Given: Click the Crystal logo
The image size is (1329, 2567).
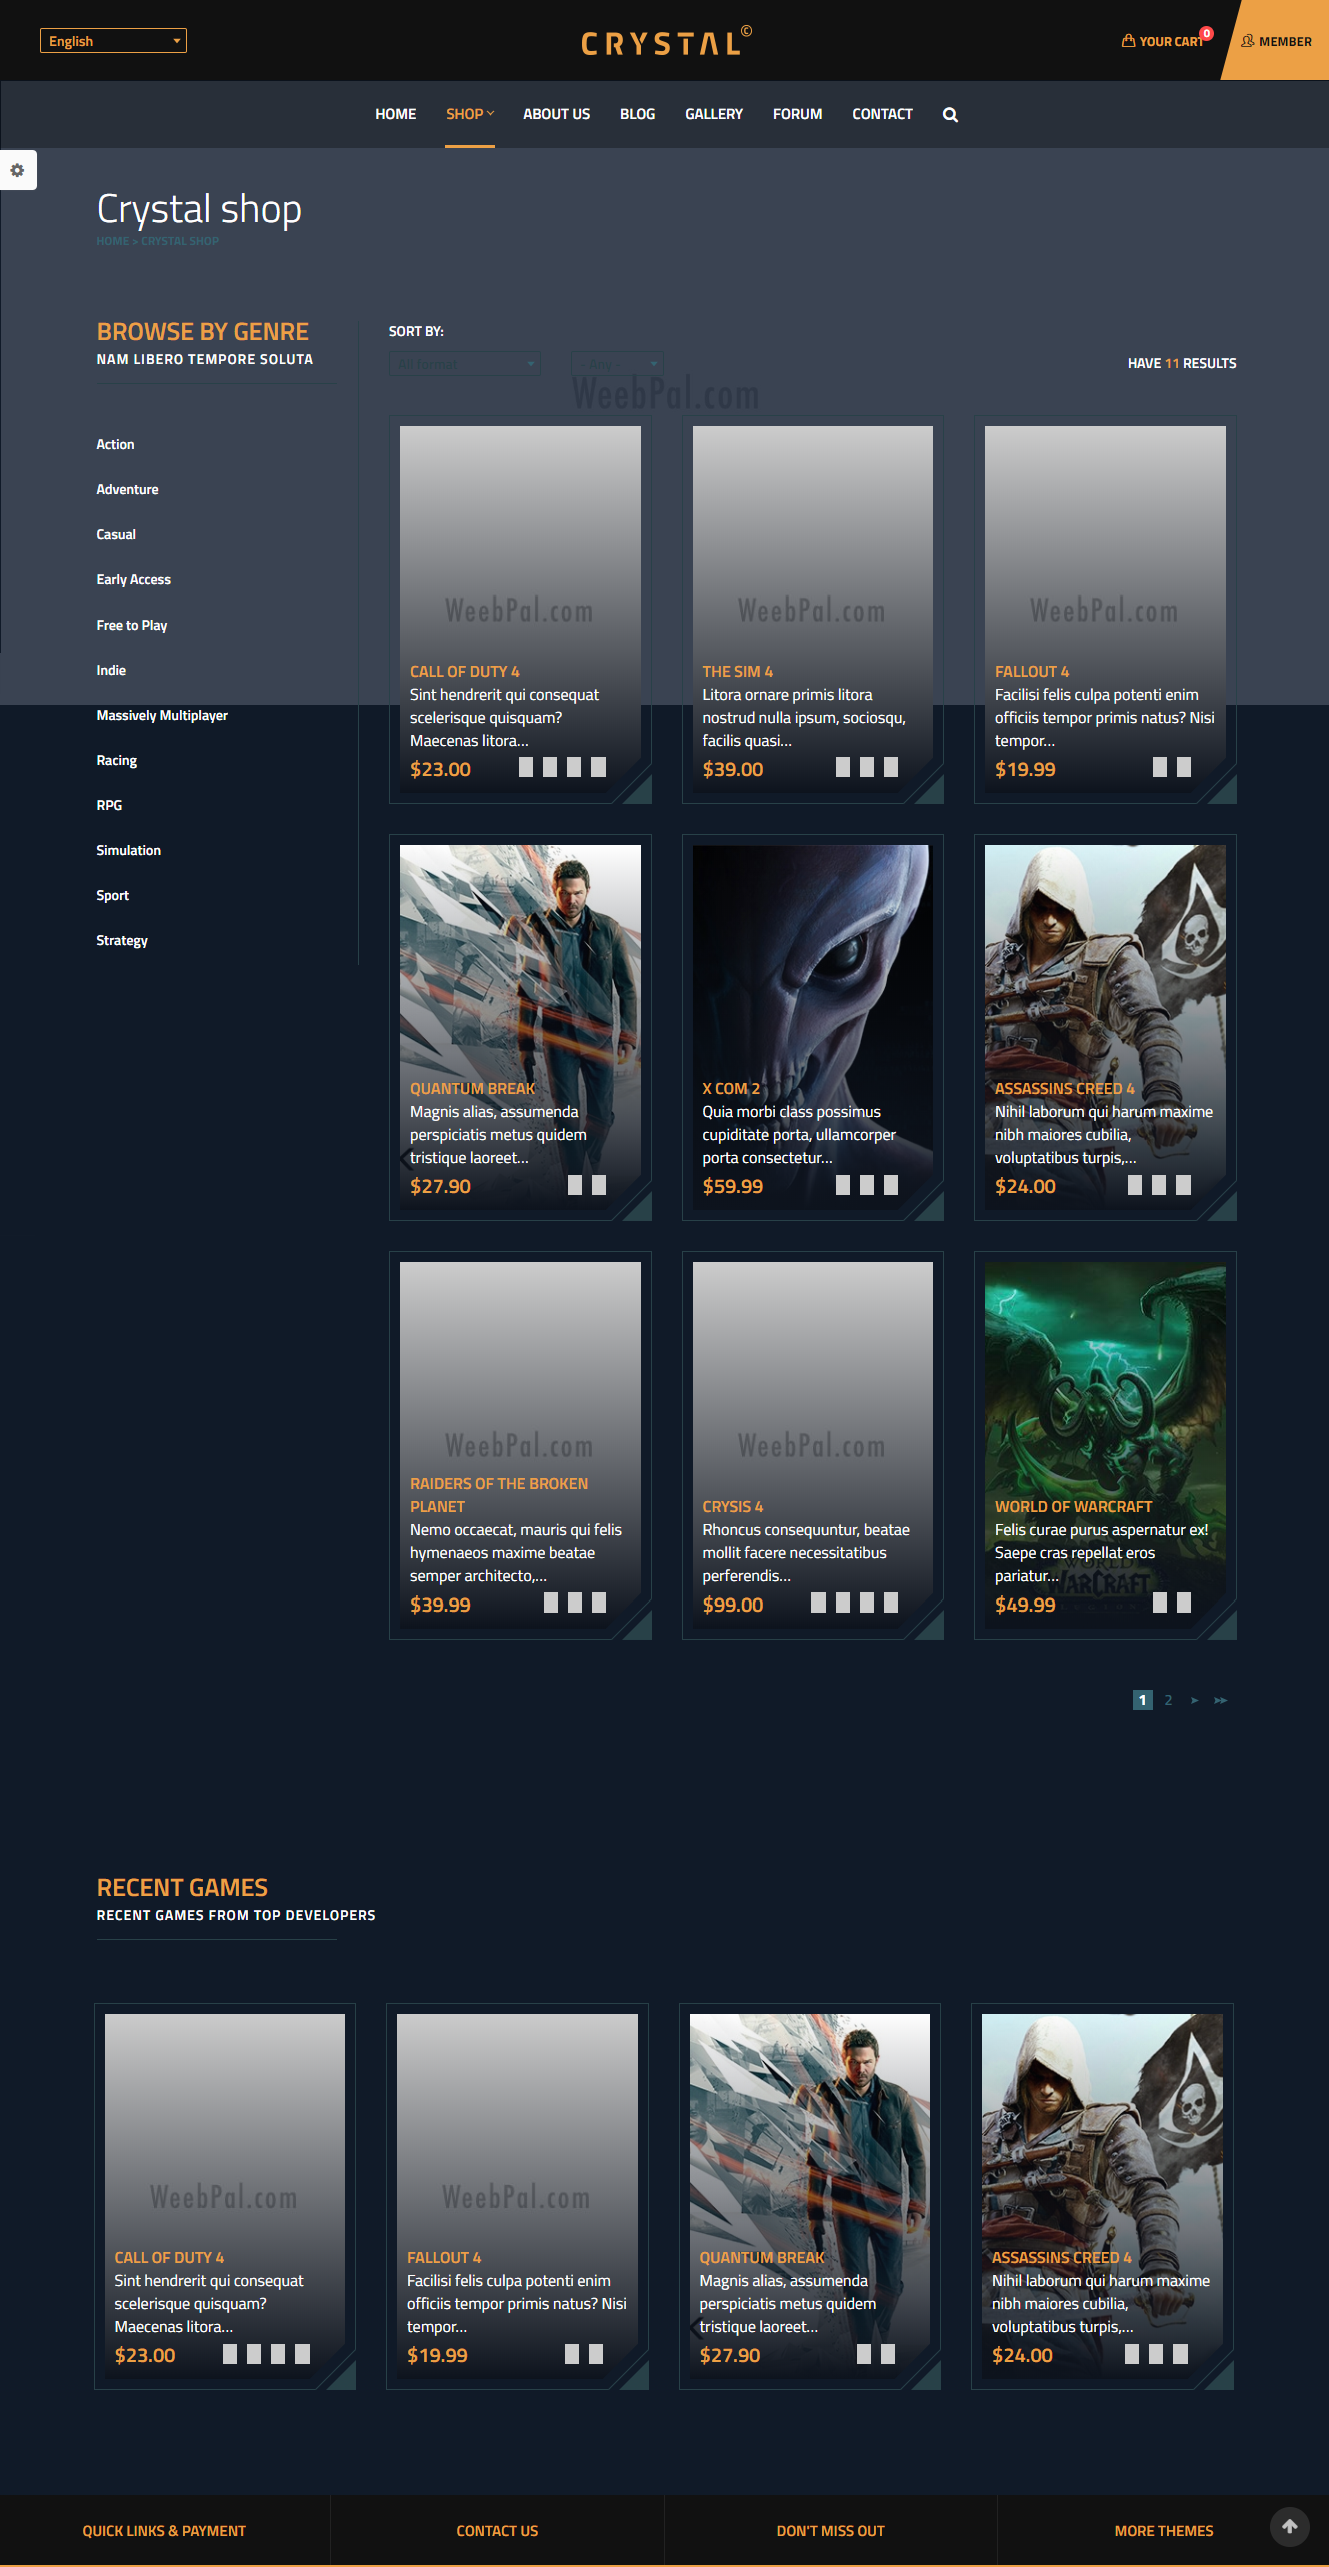Looking at the screenshot, I should (666, 41).
